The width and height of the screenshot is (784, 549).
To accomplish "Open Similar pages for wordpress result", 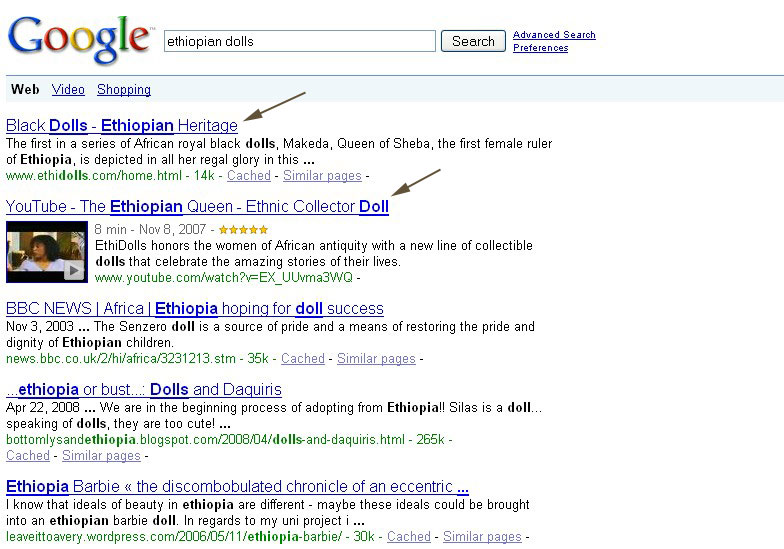I will click(482, 536).
